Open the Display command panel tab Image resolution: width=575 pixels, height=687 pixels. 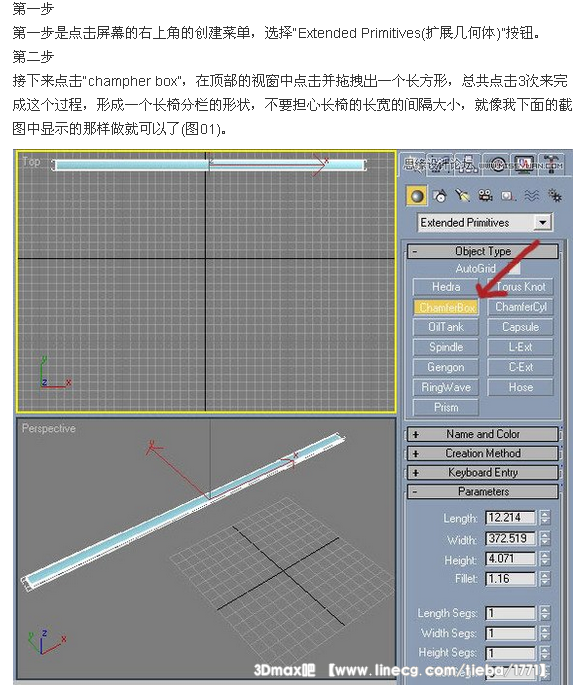[x=524, y=164]
